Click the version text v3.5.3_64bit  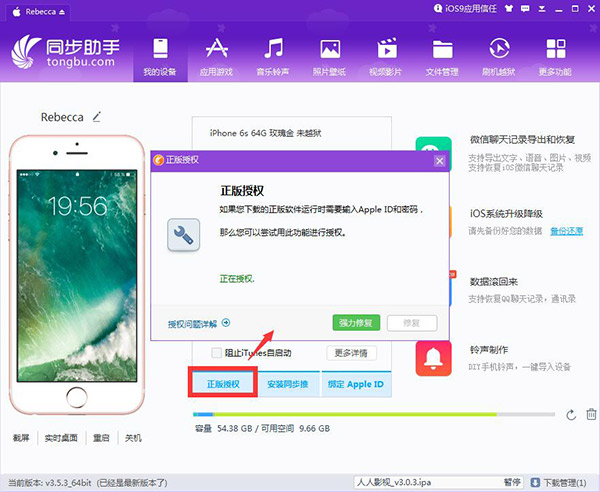point(68,483)
